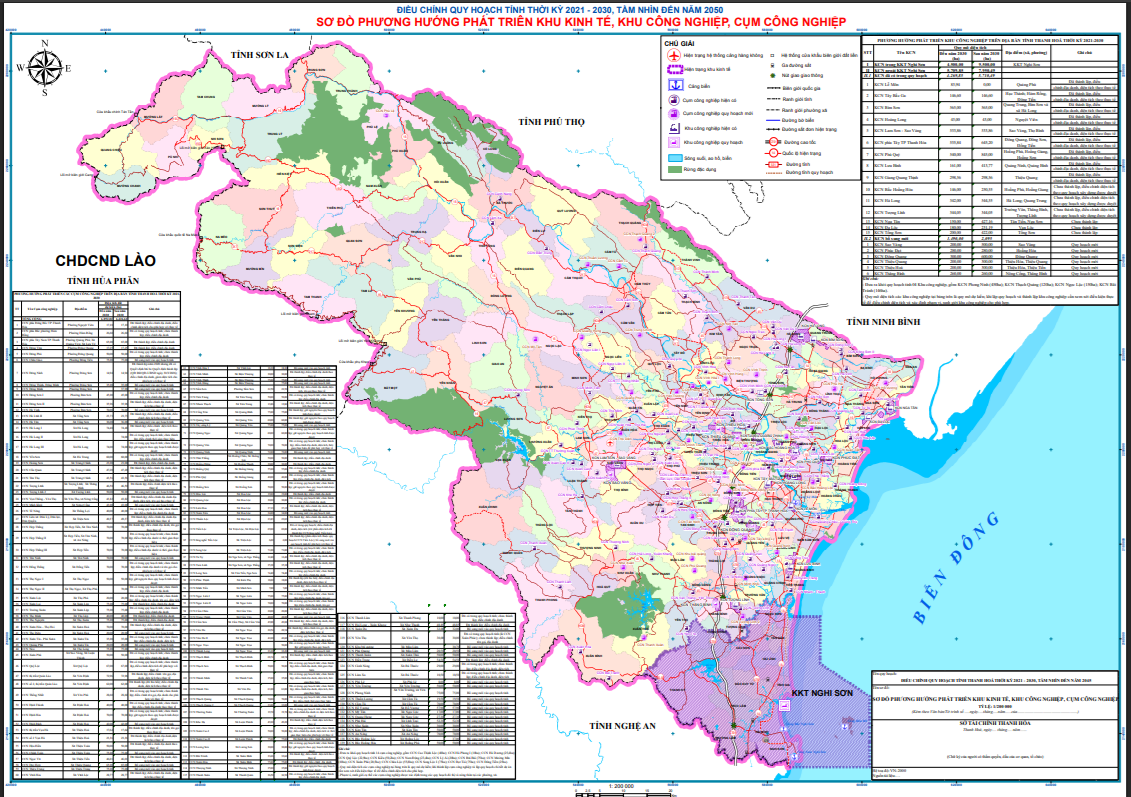Click the 'CHDCND LÀO' map label

(x=105, y=260)
